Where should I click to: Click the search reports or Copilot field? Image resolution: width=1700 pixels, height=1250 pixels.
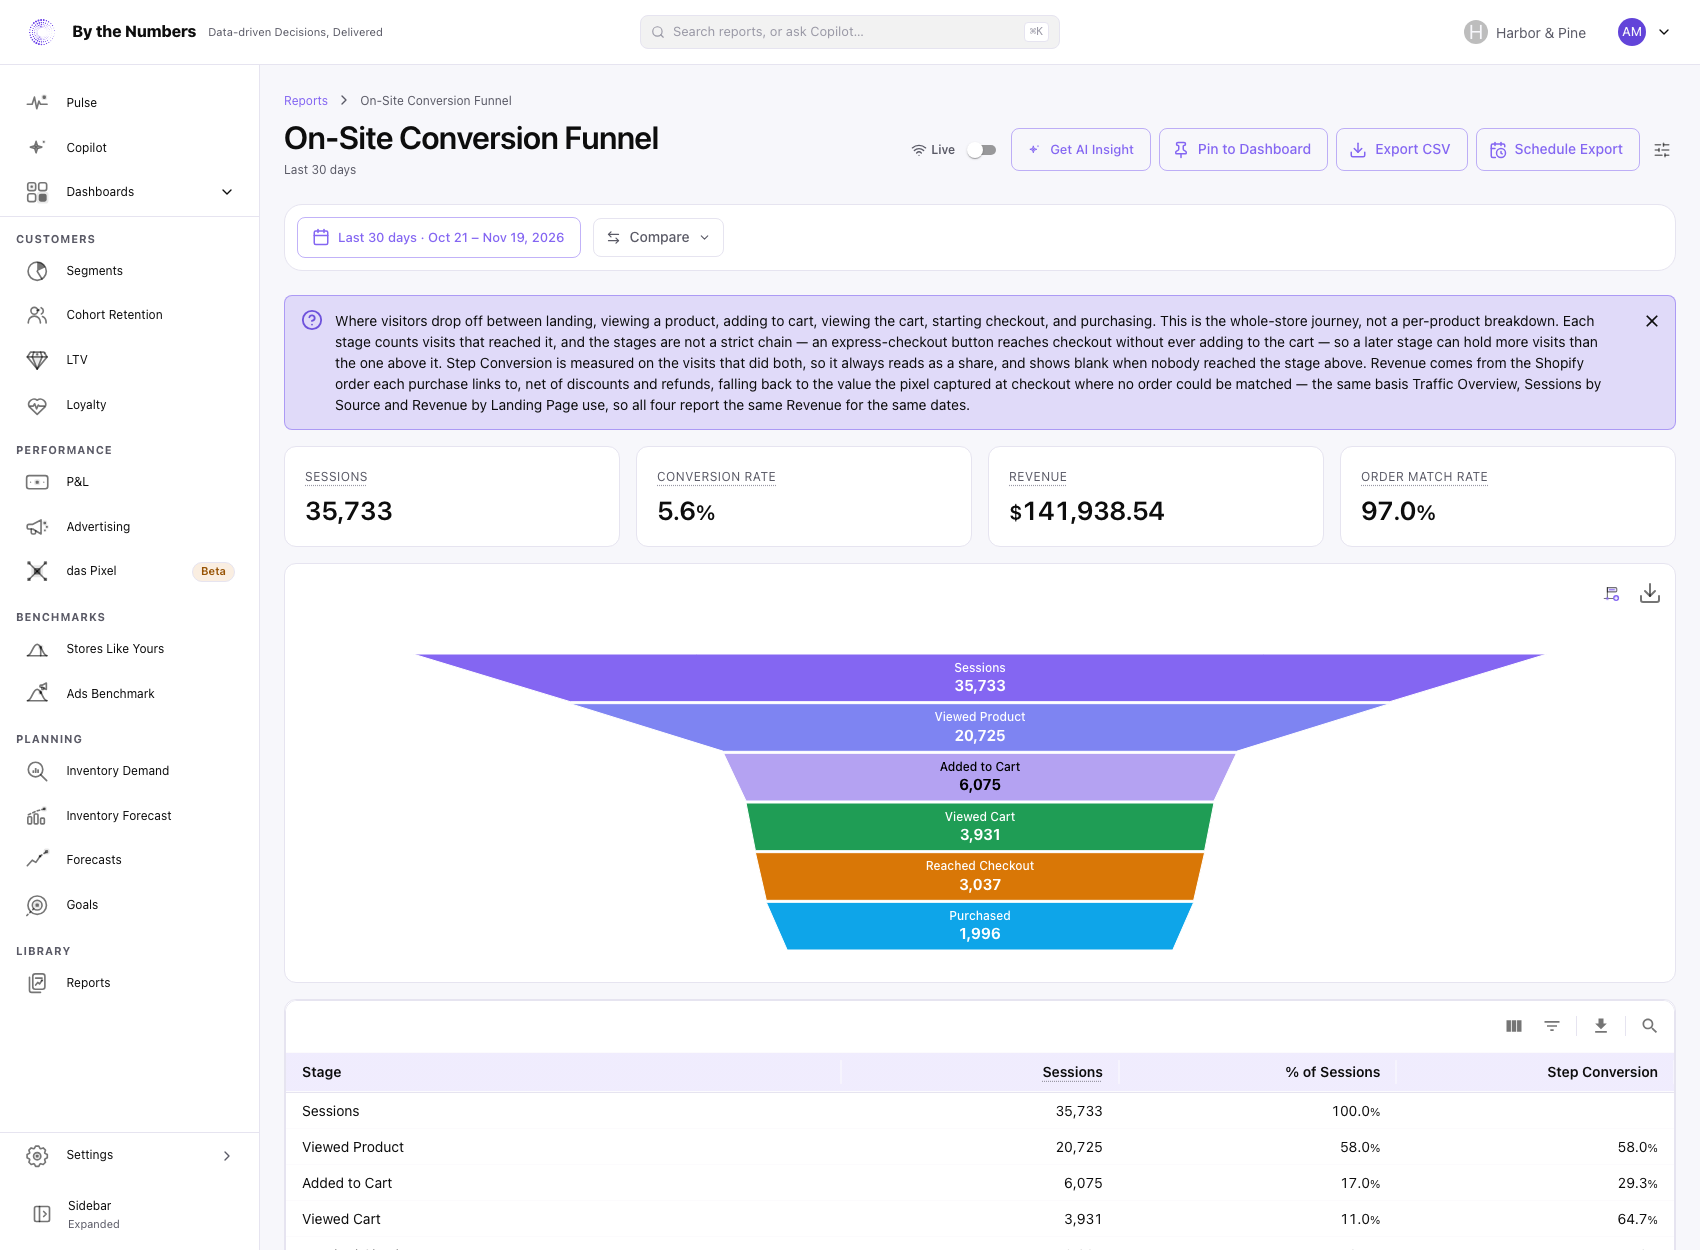click(x=850, y=32)
